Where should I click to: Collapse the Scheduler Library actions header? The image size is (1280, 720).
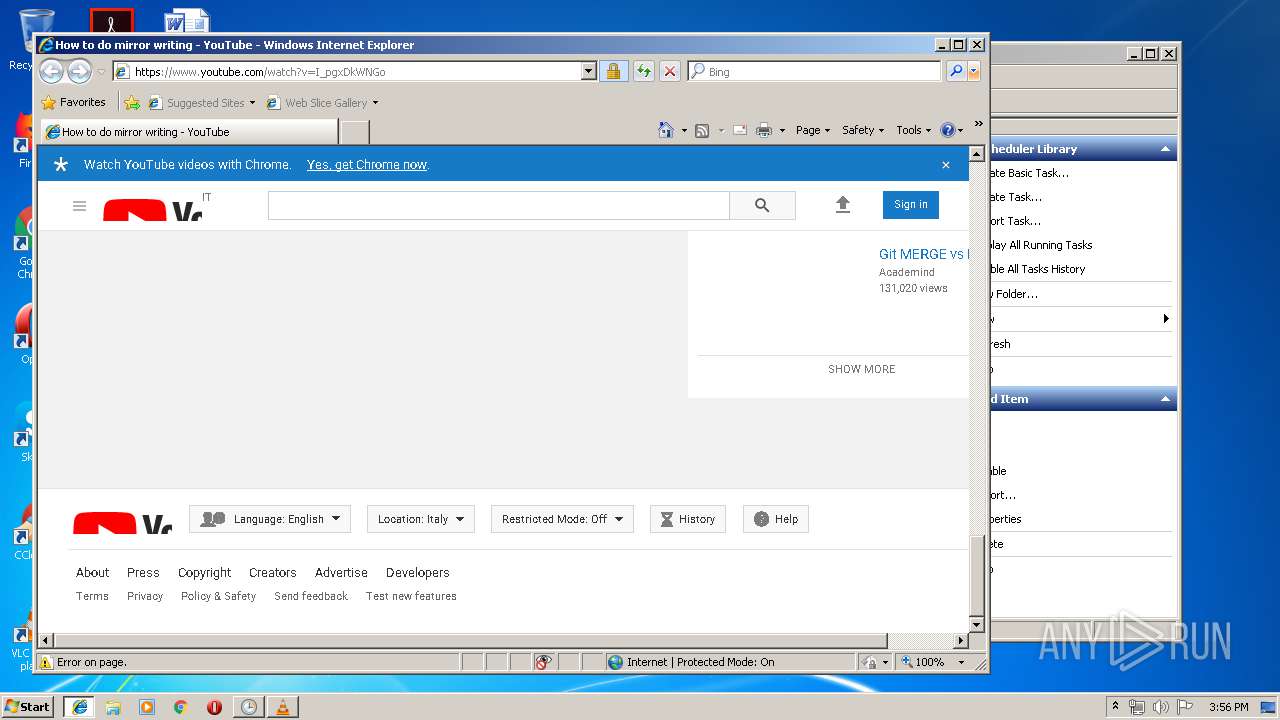pos(1165,149)
